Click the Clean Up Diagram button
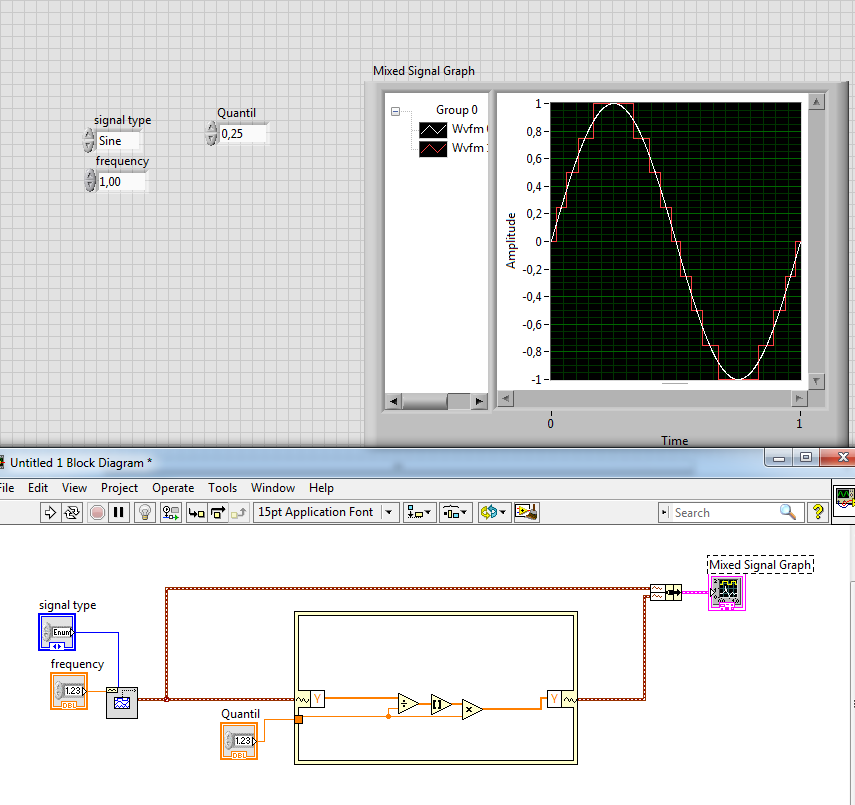855x805 pixels. [x=527, y=513]
